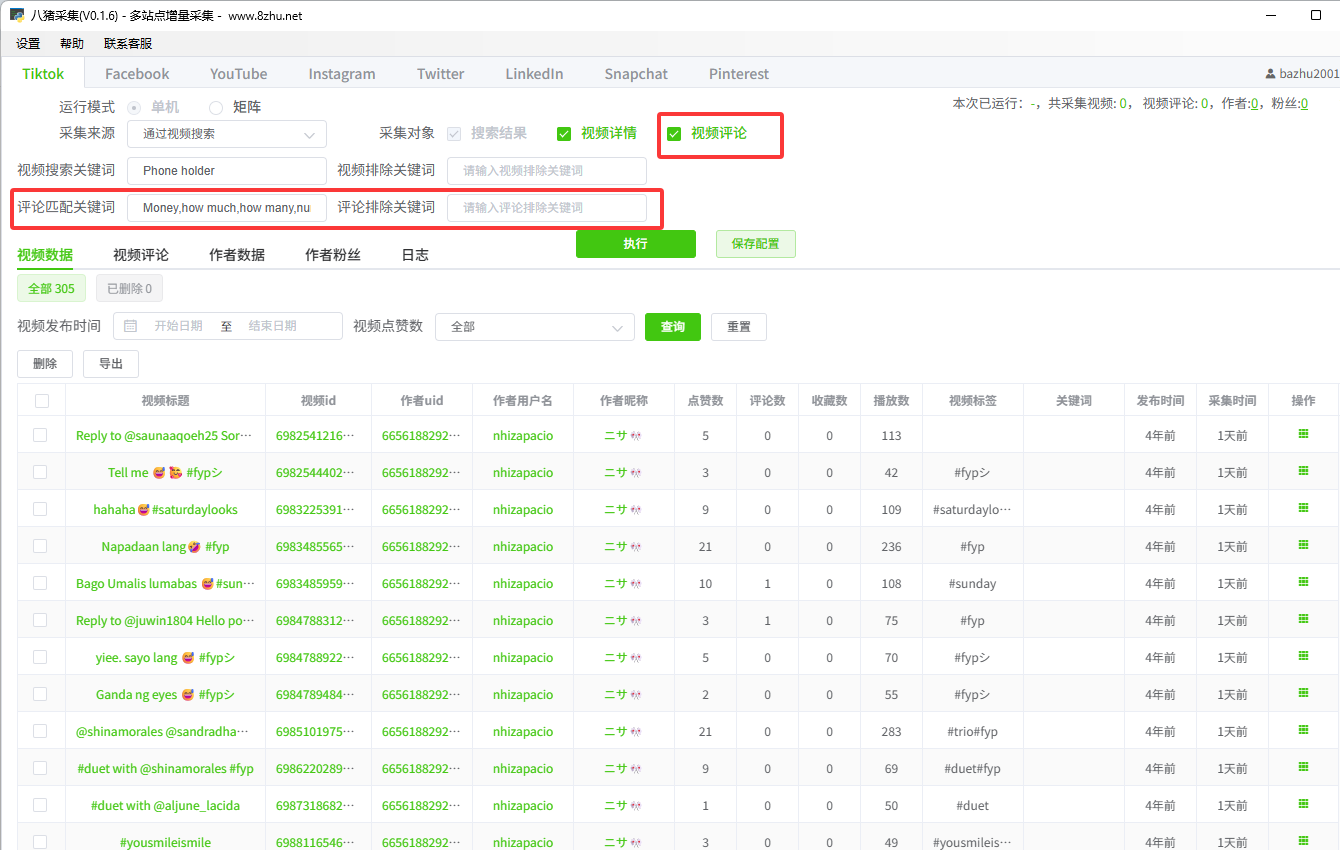Screen dimensions: 1340x850
Task: Switch to the 作者粉丝 tab
Action: [332, 255]
